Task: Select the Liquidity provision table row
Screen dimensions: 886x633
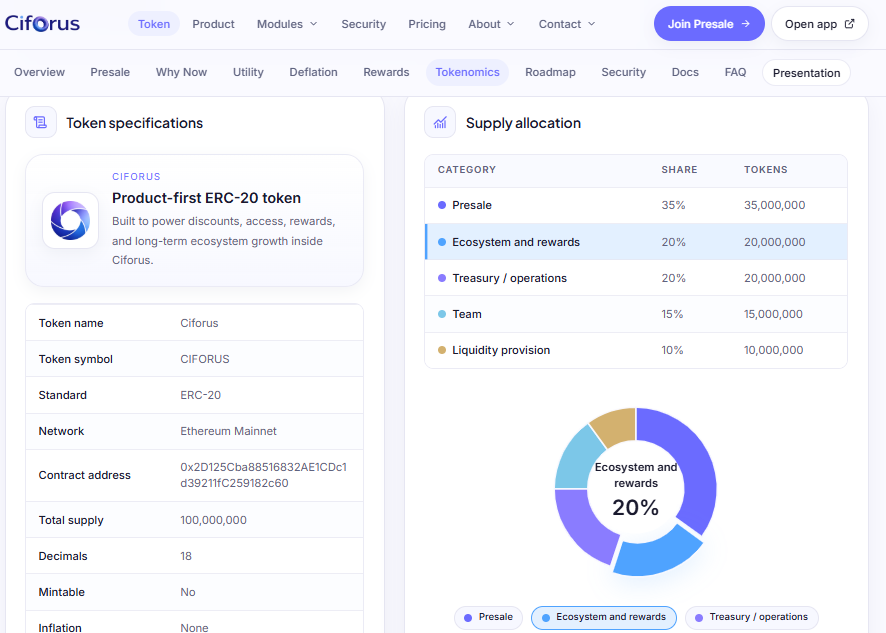Action: coord(636,350)
